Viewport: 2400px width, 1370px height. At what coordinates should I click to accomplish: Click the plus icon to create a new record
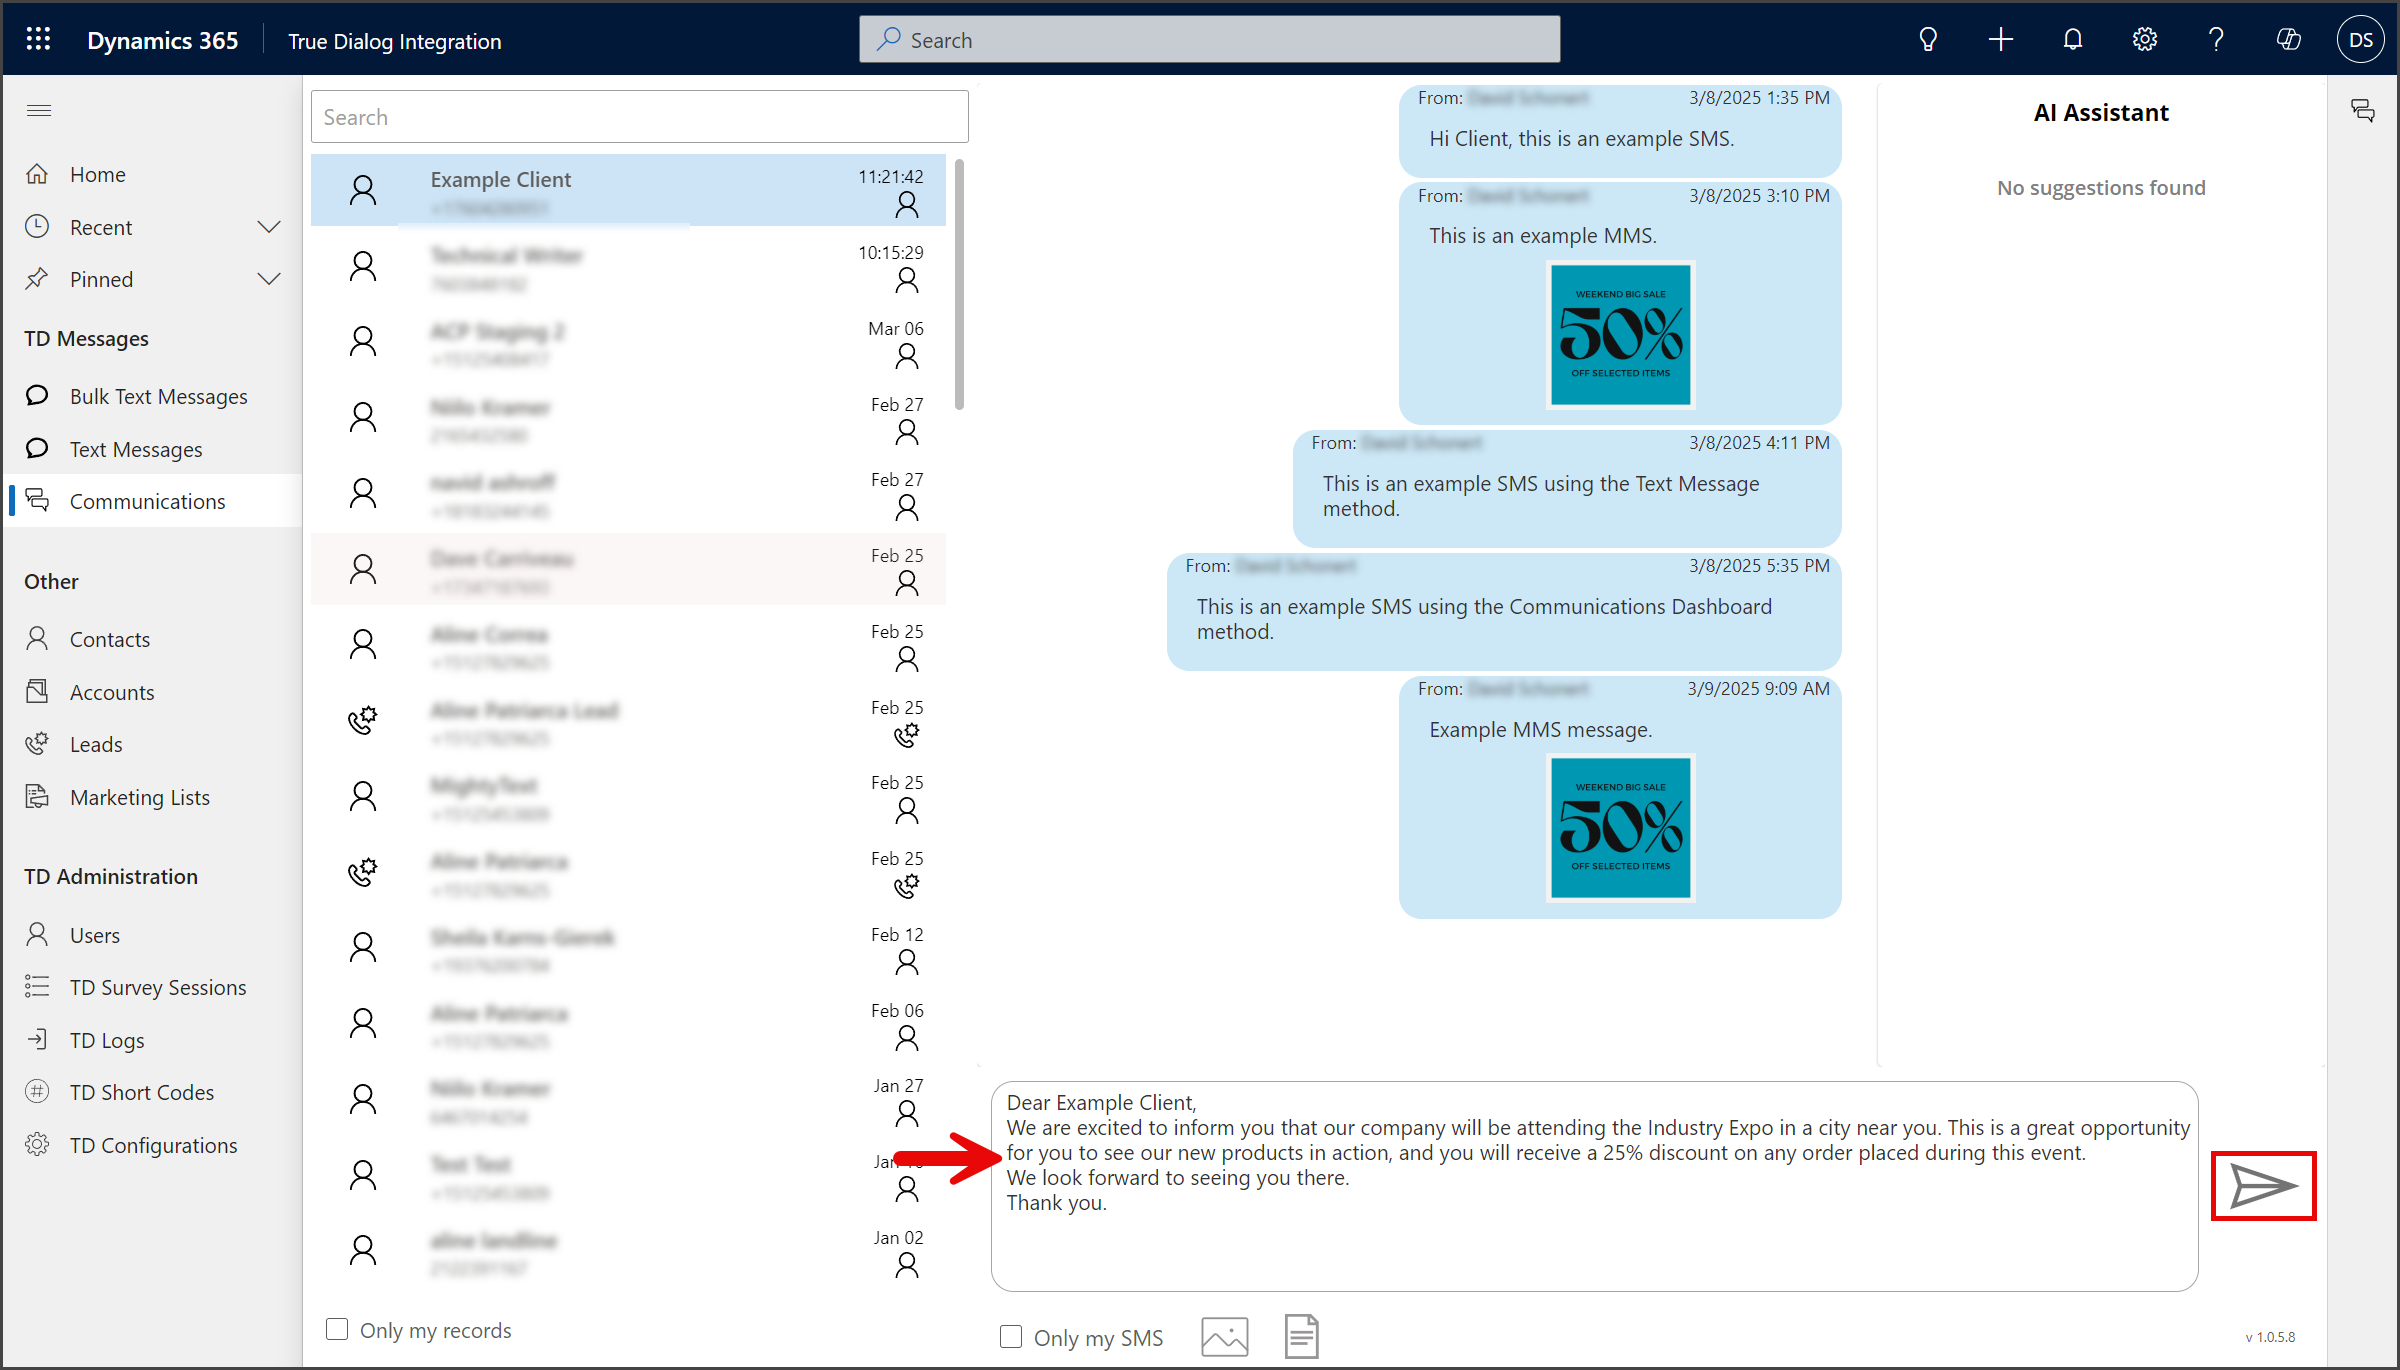coord(2001,40)
